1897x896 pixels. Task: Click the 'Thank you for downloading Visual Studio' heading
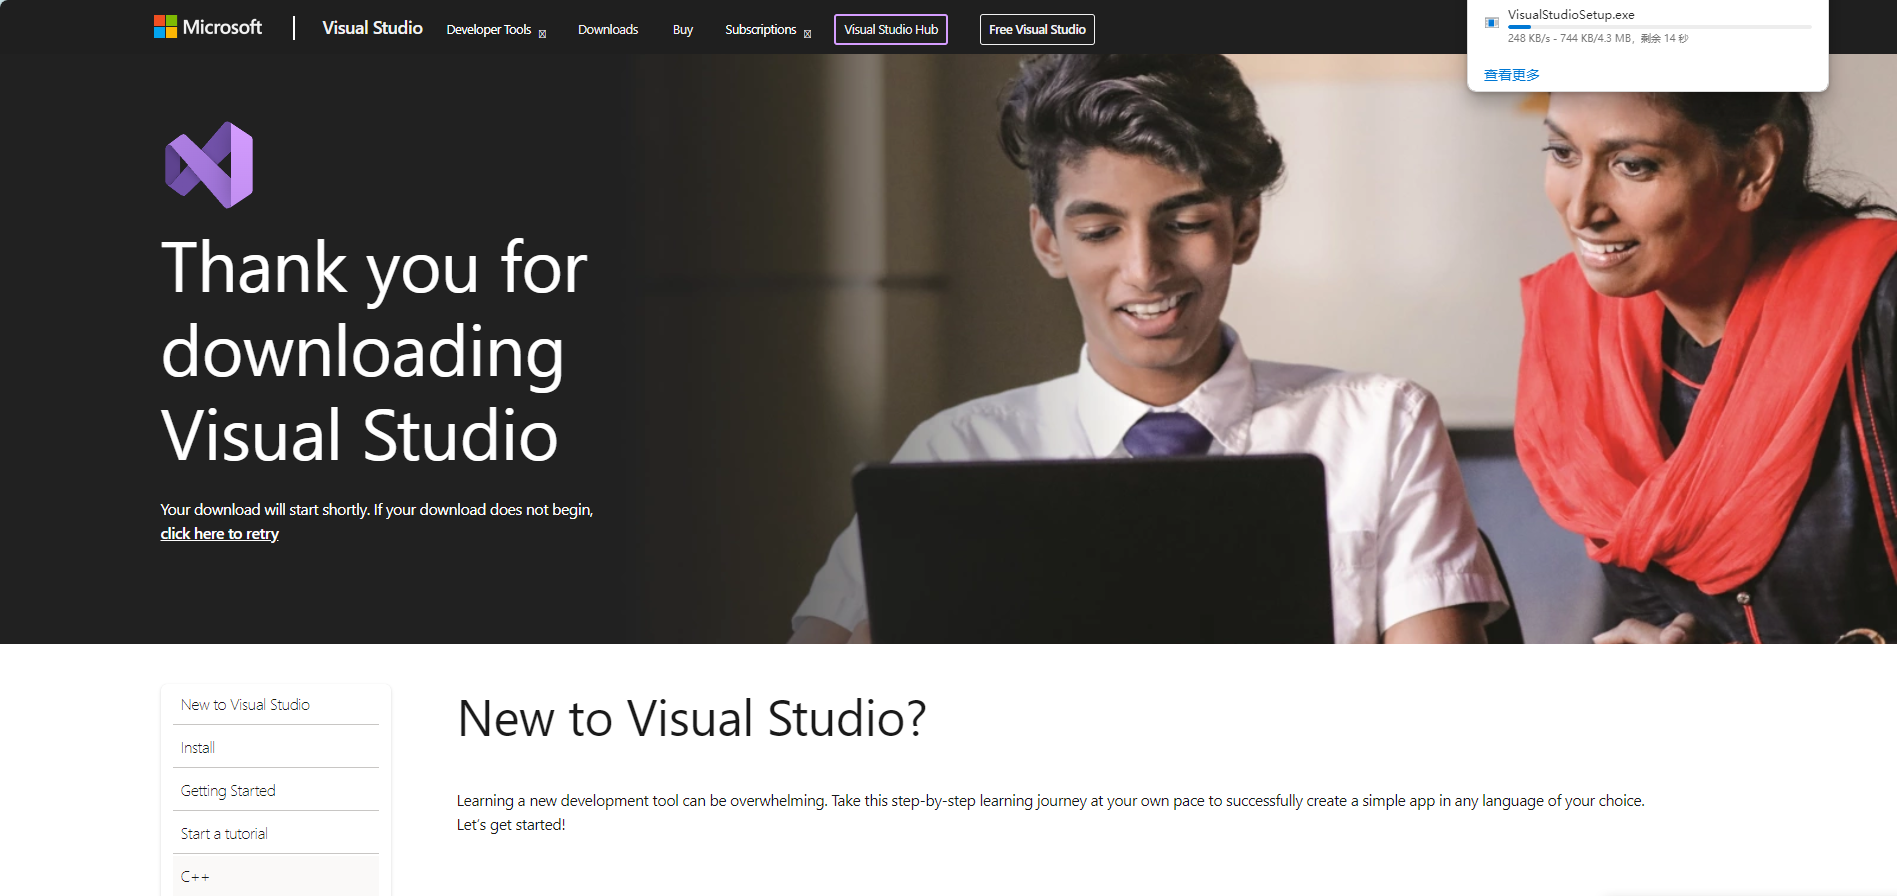(x=375, y=351)
